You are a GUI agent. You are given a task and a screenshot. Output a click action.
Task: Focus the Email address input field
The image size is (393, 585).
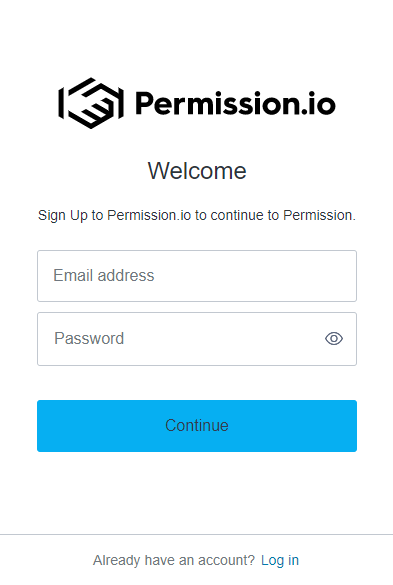pyautogui.click(x=197, y=276)
